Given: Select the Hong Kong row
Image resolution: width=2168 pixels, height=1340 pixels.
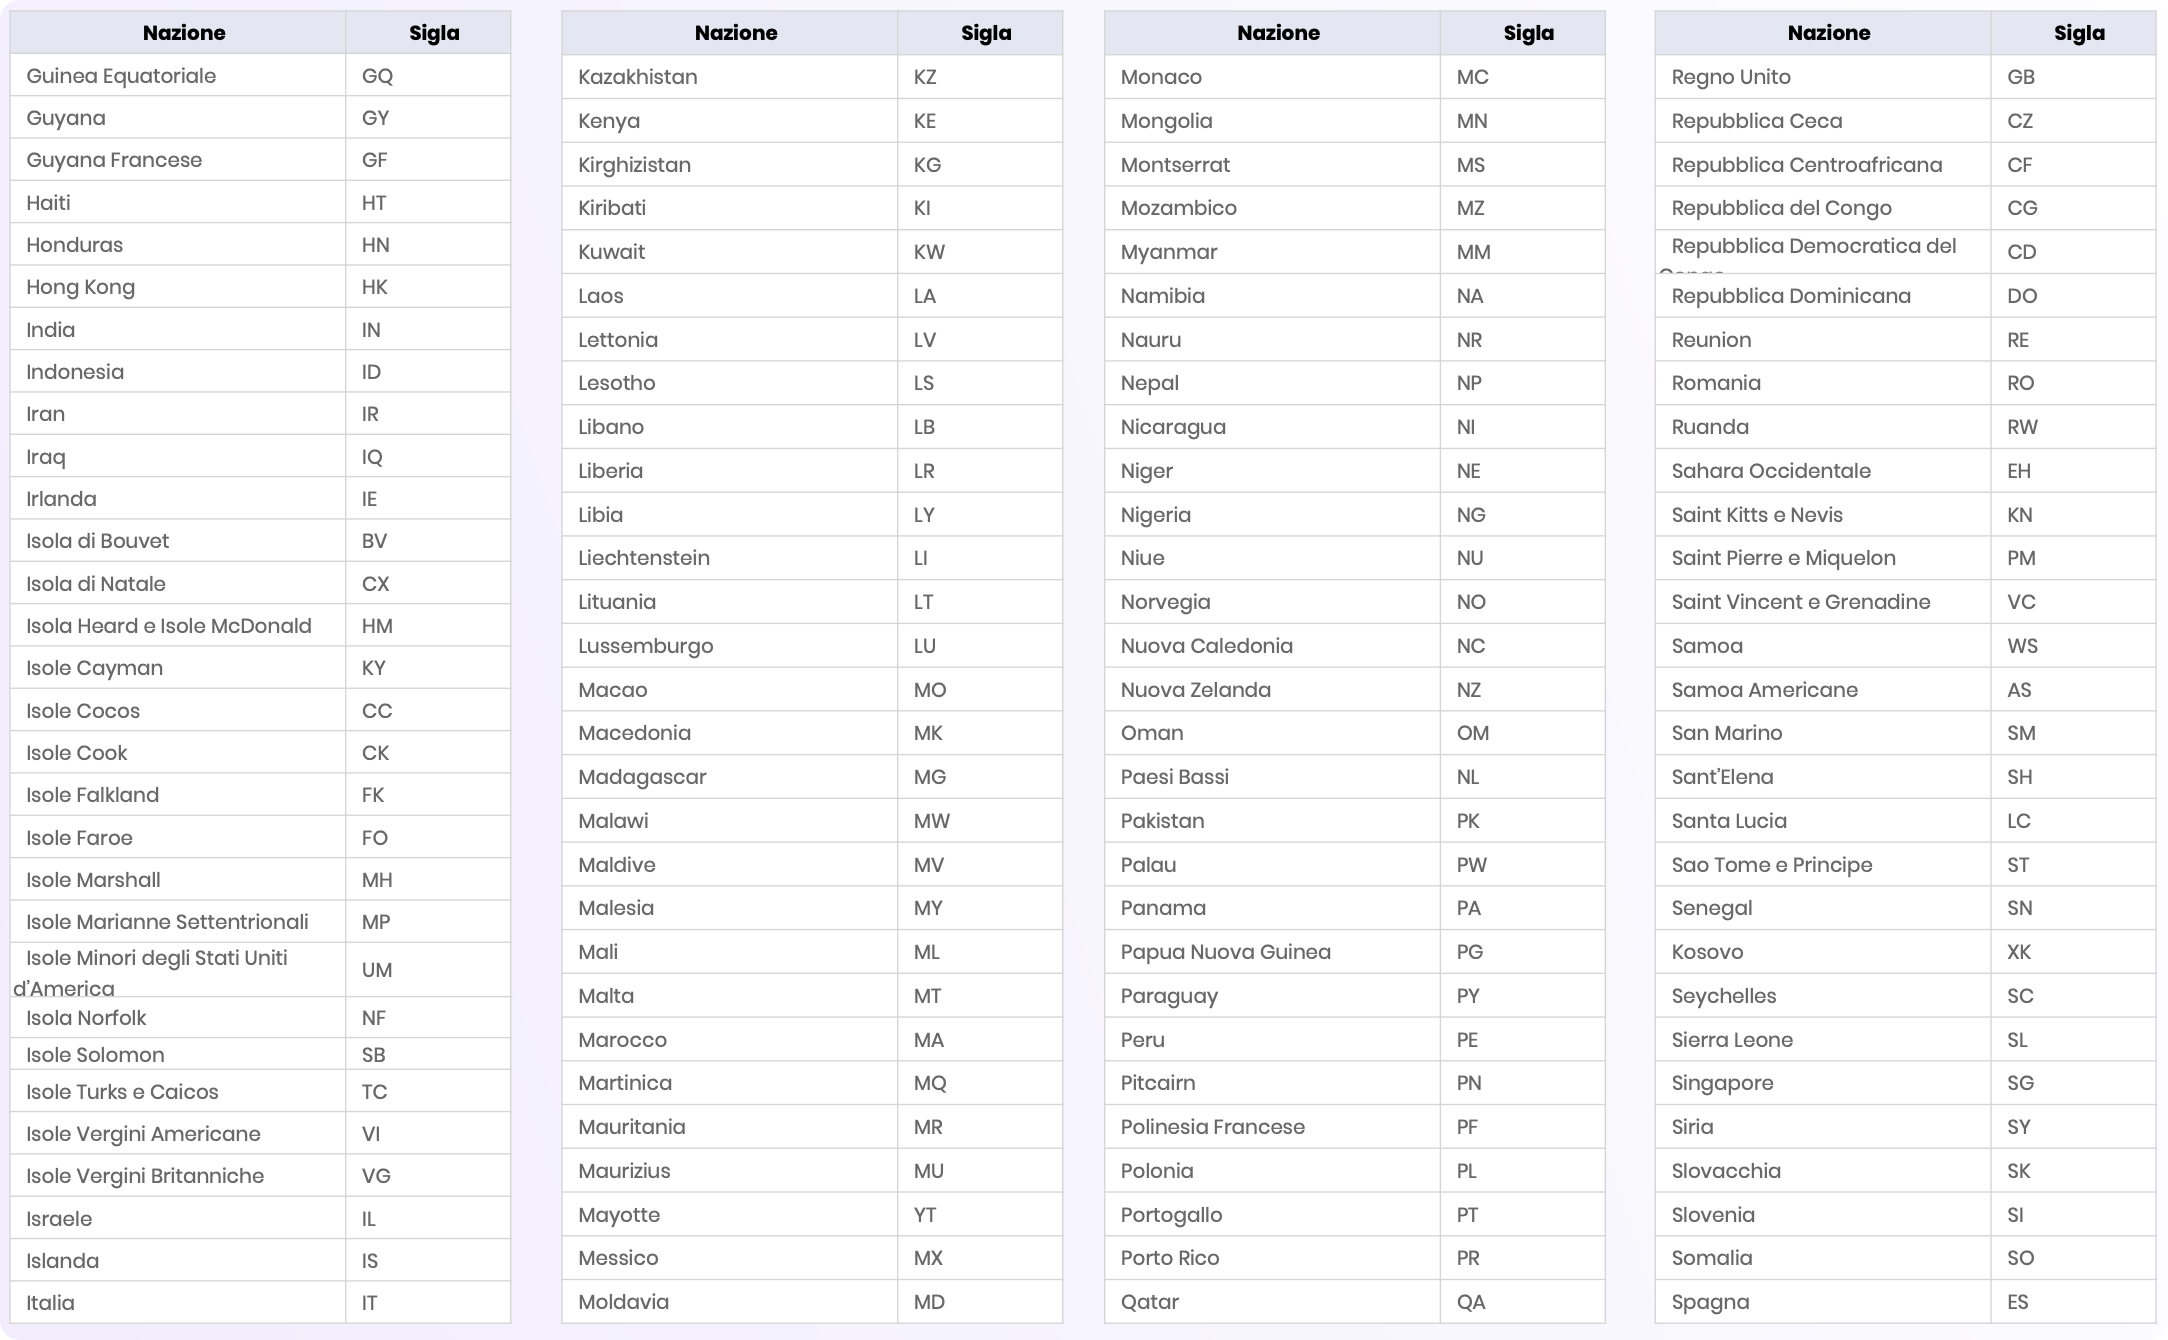Looking at the screenshot, I should [260, 287].
